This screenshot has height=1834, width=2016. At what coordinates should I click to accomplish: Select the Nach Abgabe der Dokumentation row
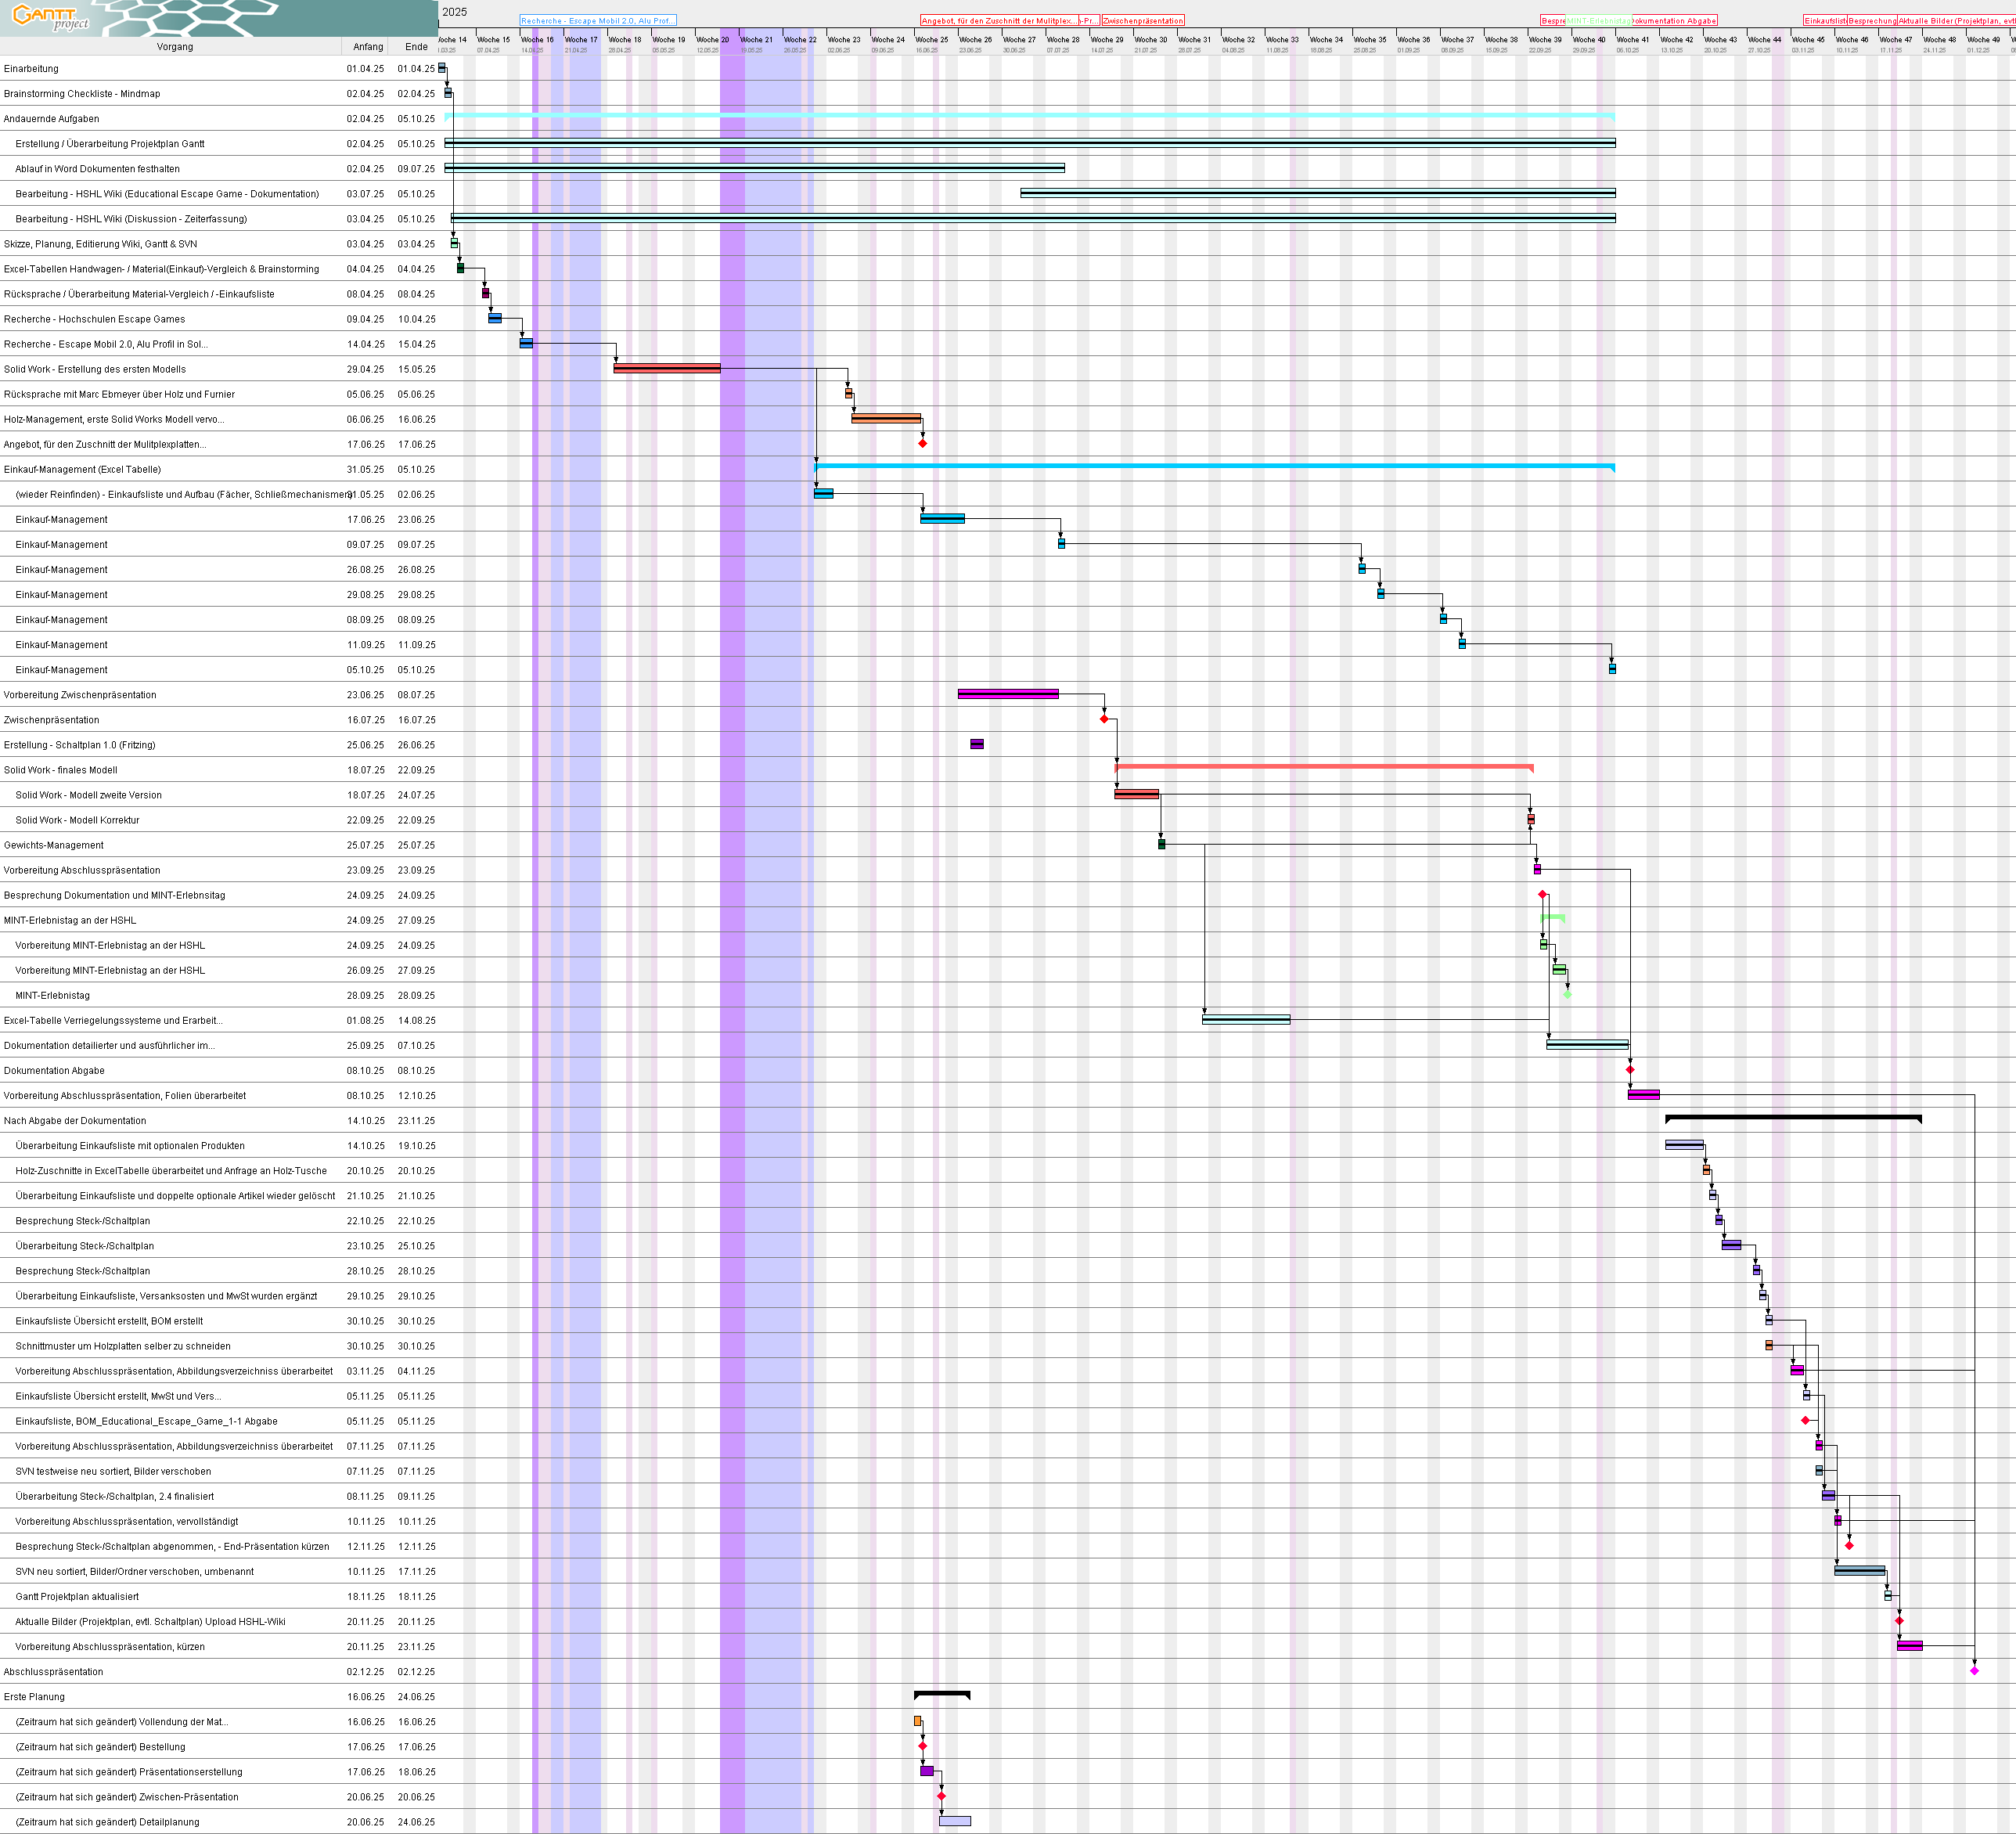coord(75,1121)
